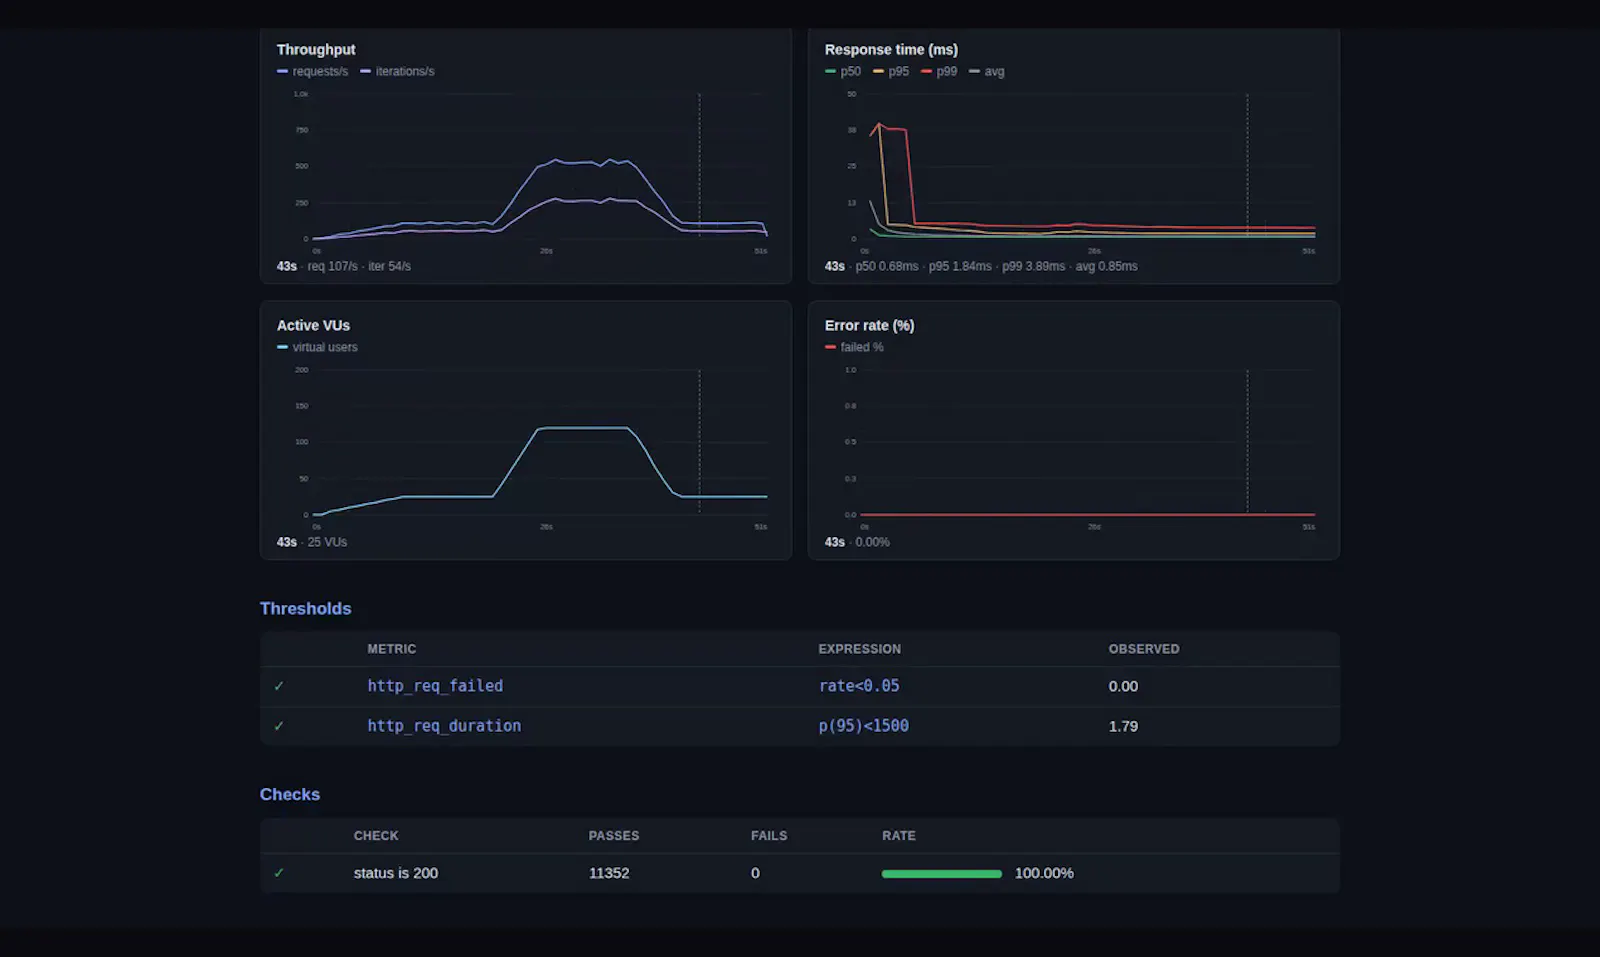This screenshot has height=957, width=1600.
Task: Click the RATE column header
Action: [899, 836]
